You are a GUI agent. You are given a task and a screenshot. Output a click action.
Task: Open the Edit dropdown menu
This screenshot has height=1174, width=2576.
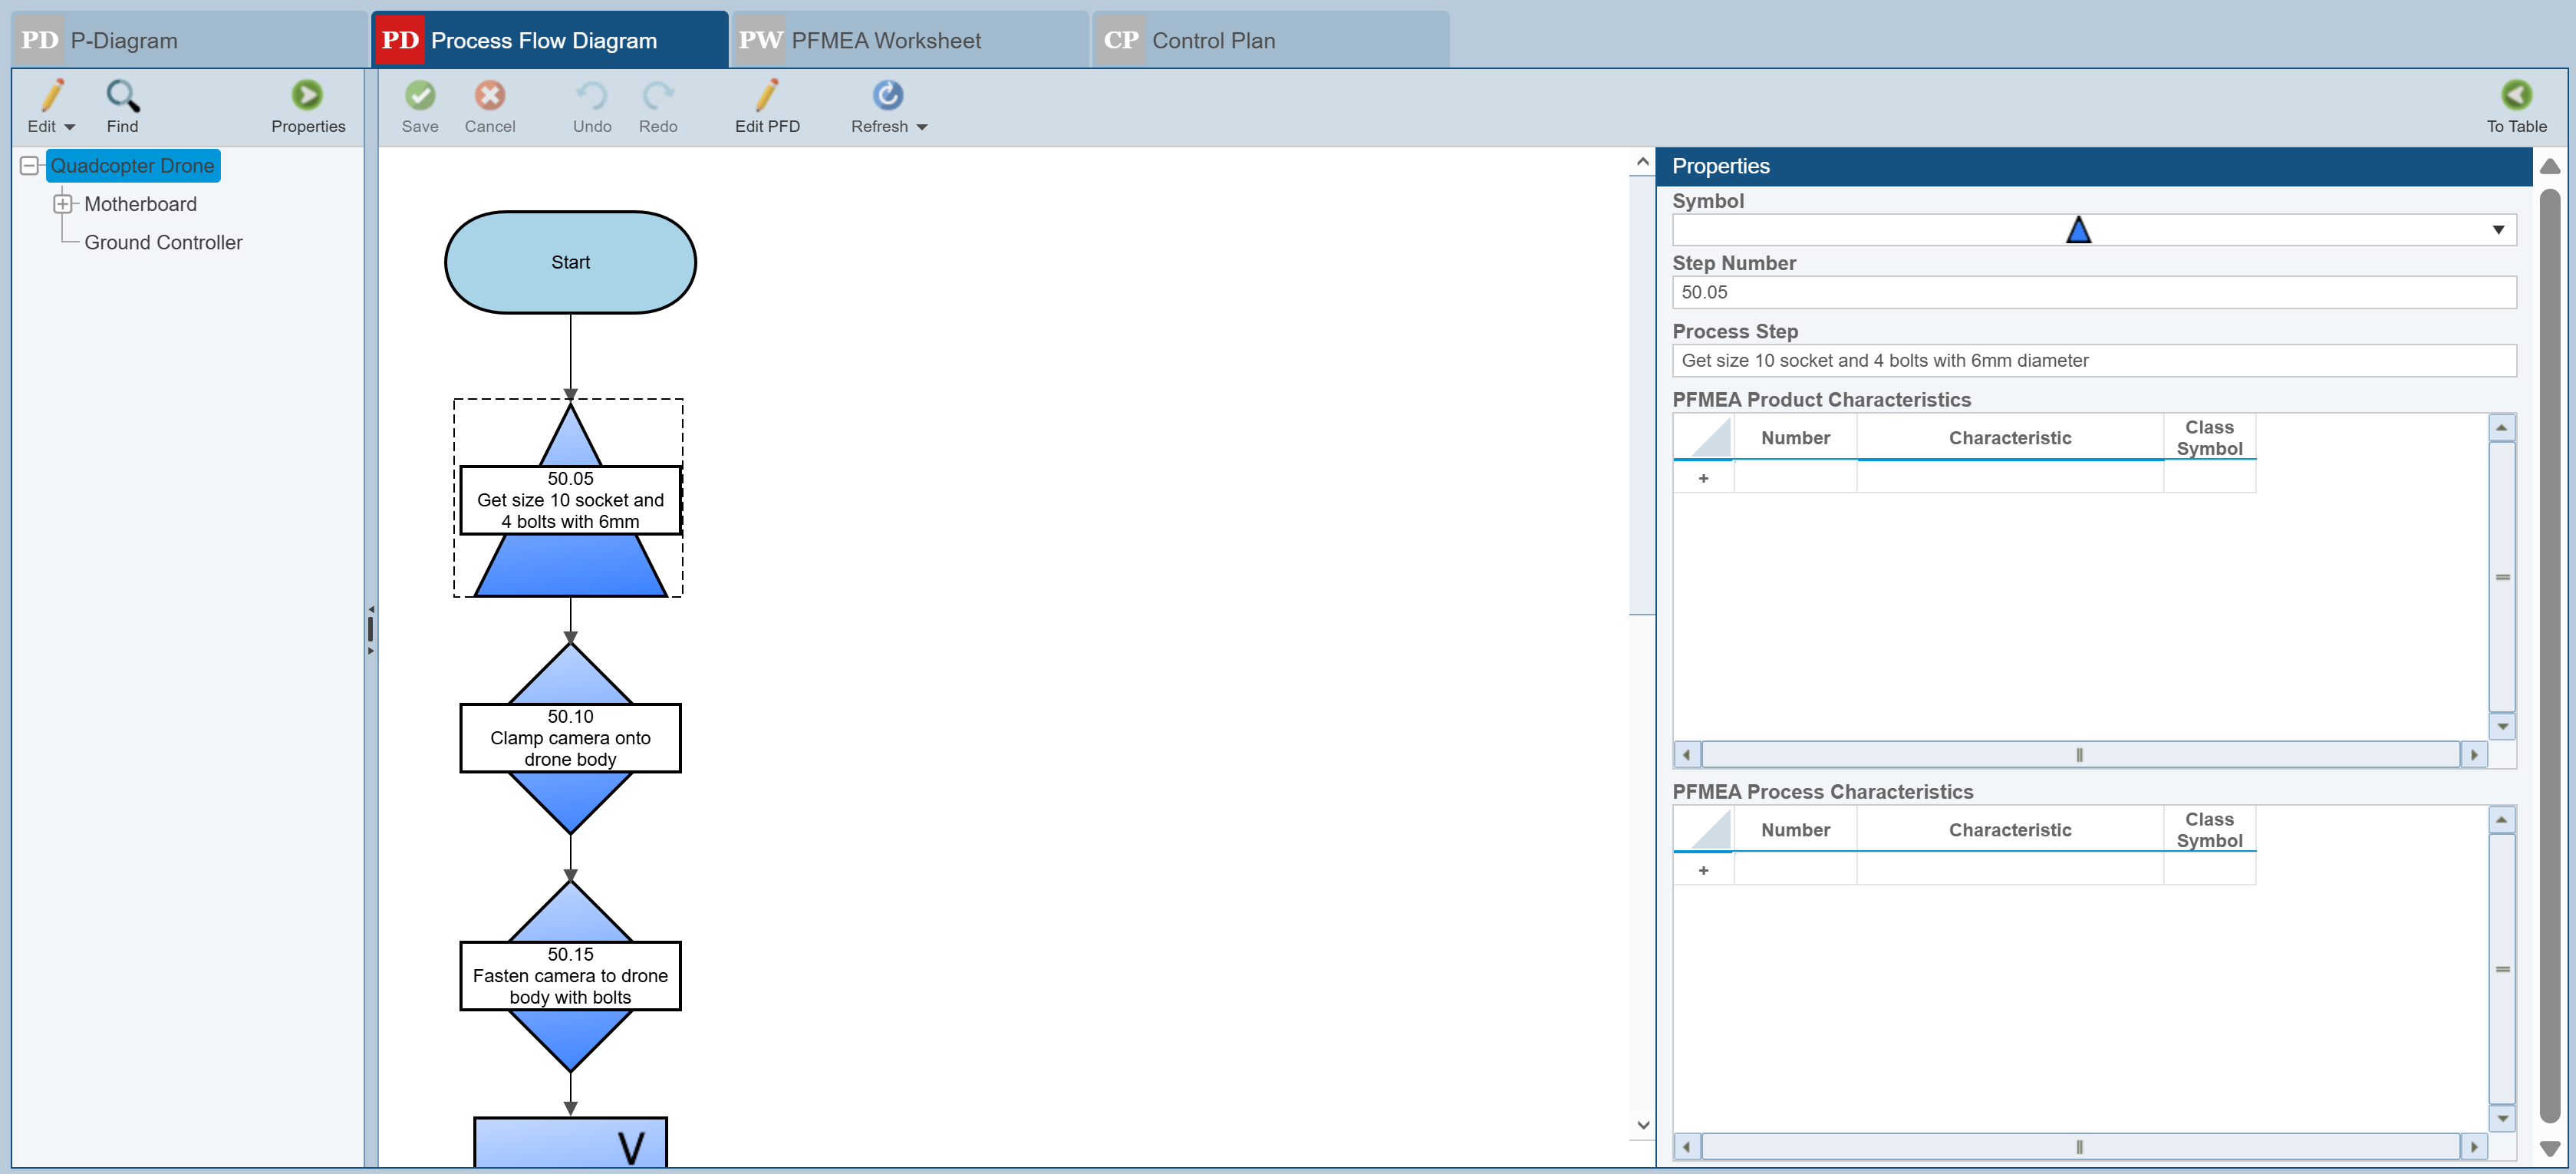[x=69, y=127]
